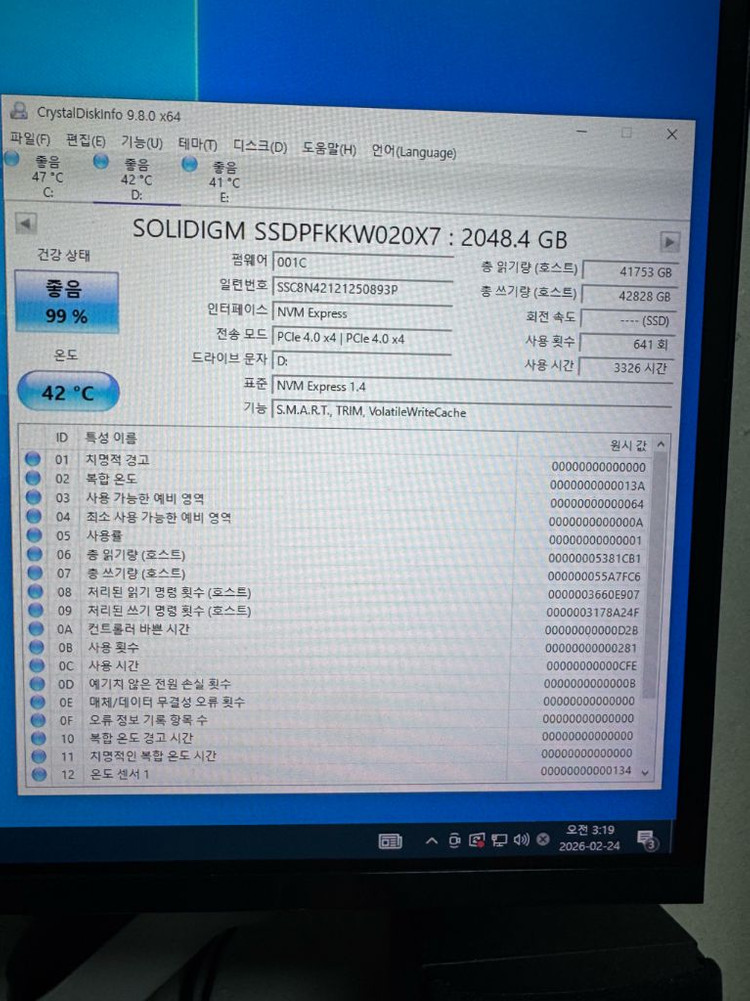
Task: Click the 좋음 99 % health status button
Action: 66,302
